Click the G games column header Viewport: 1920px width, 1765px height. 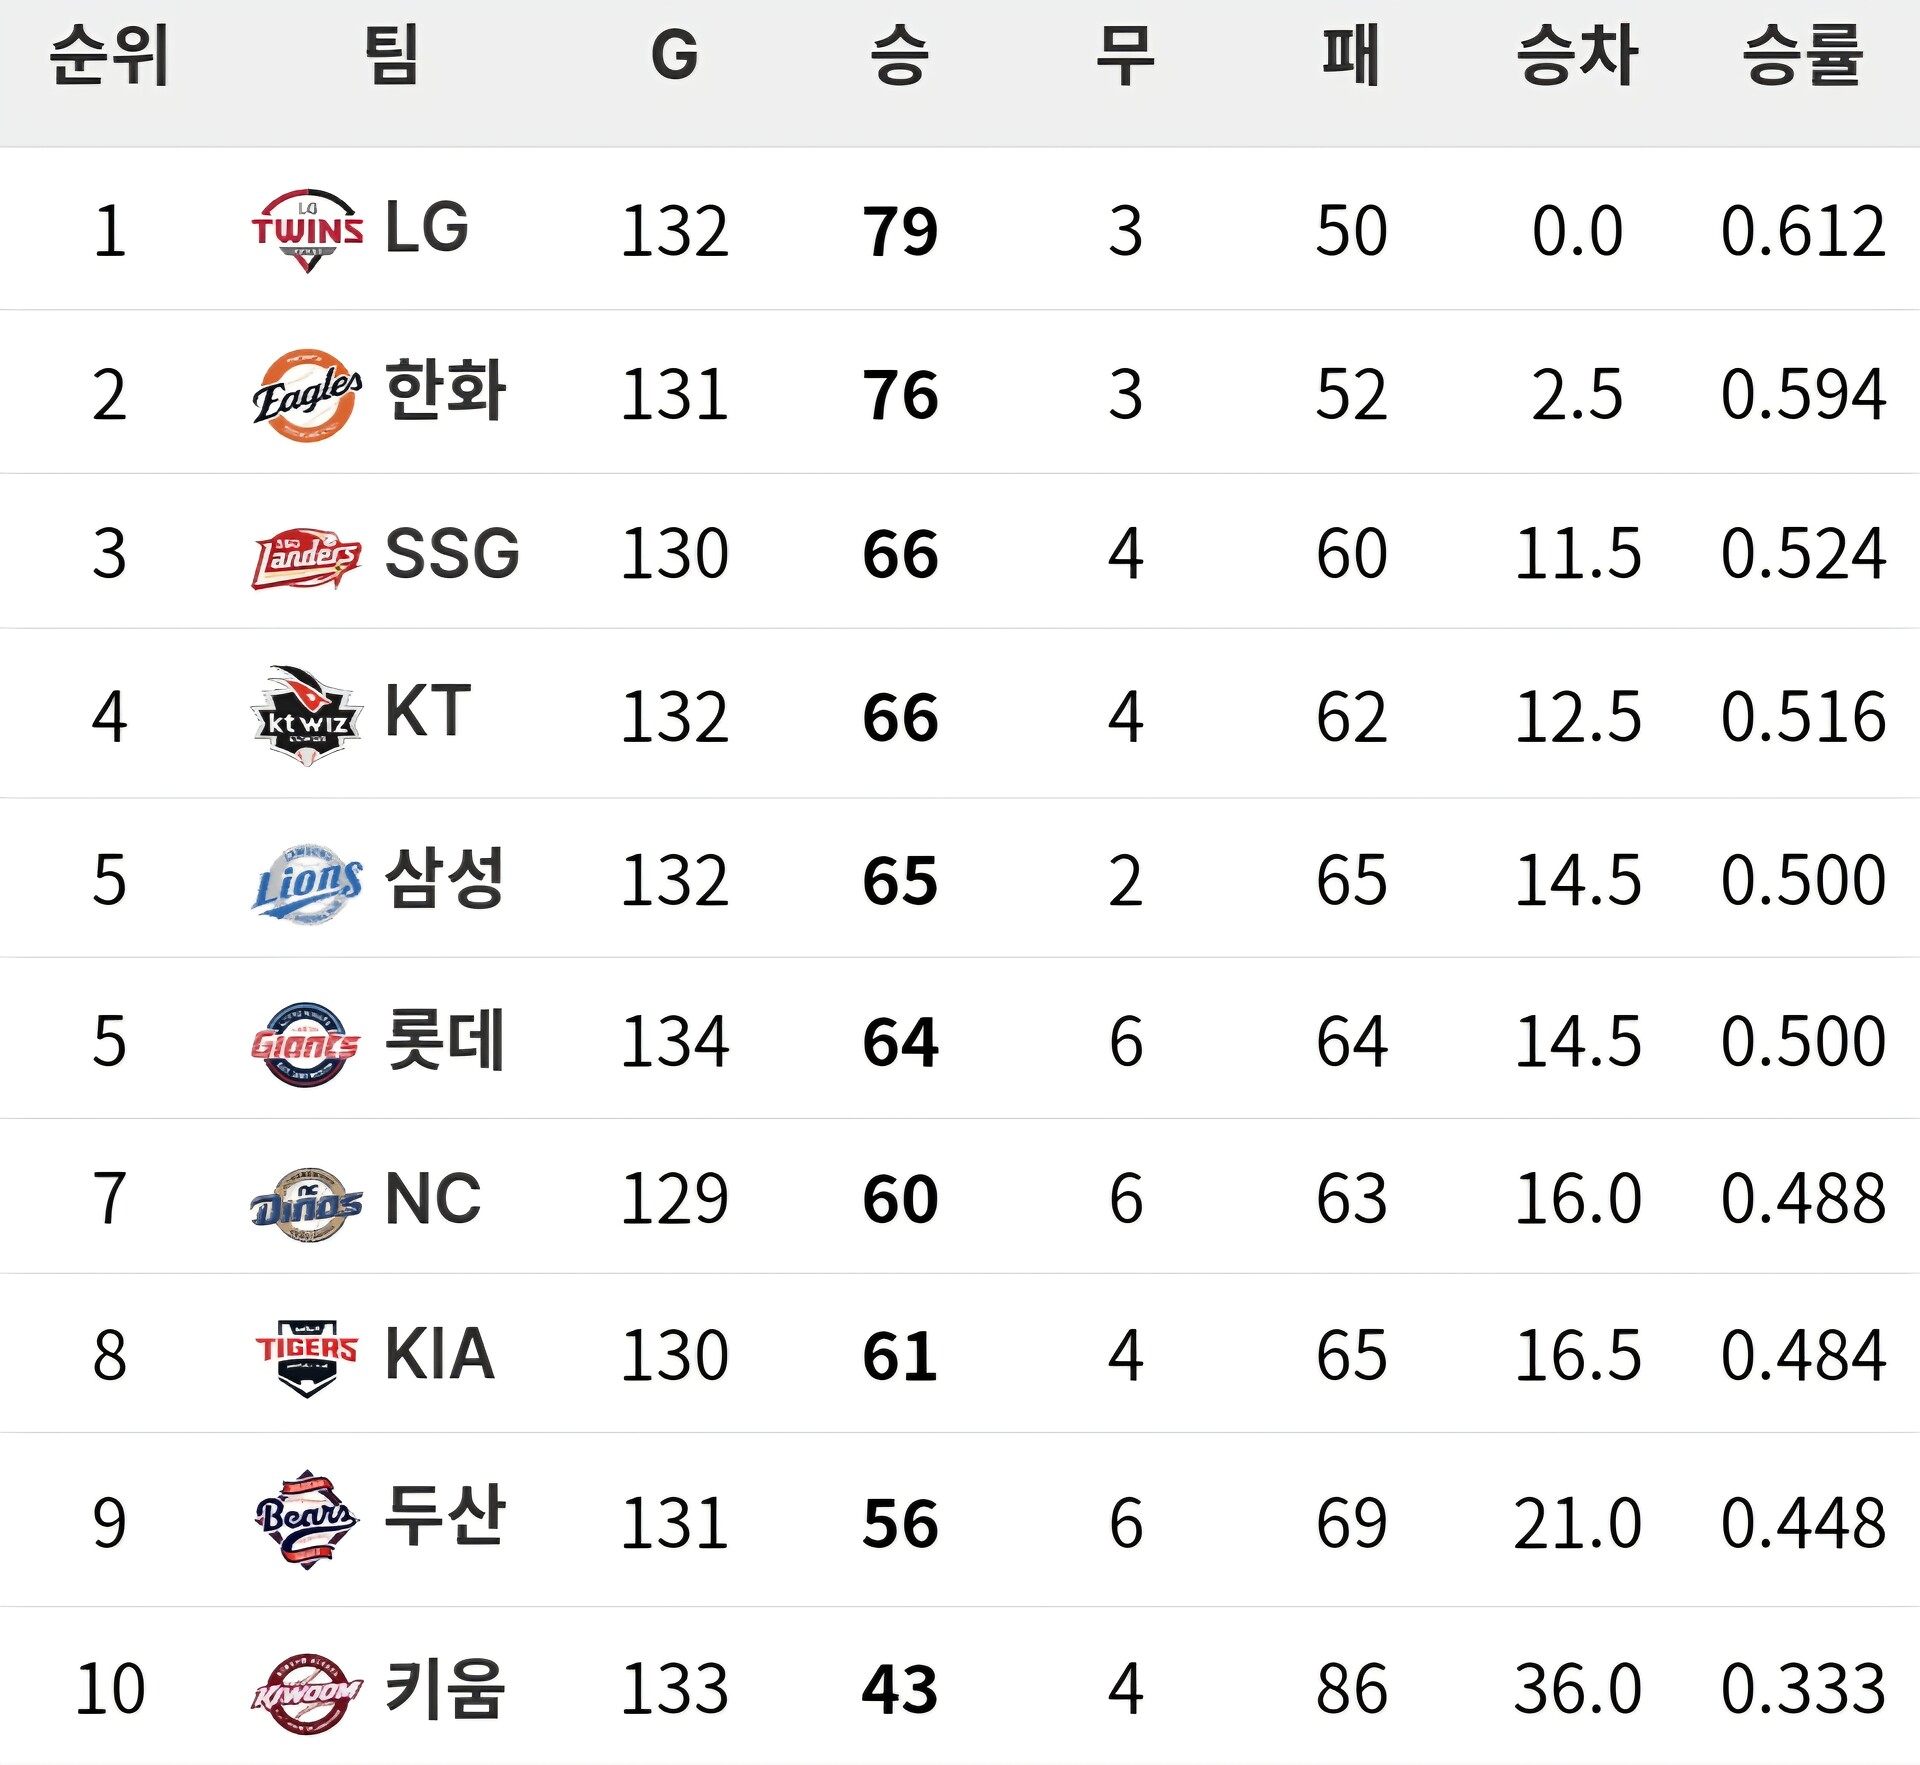[675, 55]
